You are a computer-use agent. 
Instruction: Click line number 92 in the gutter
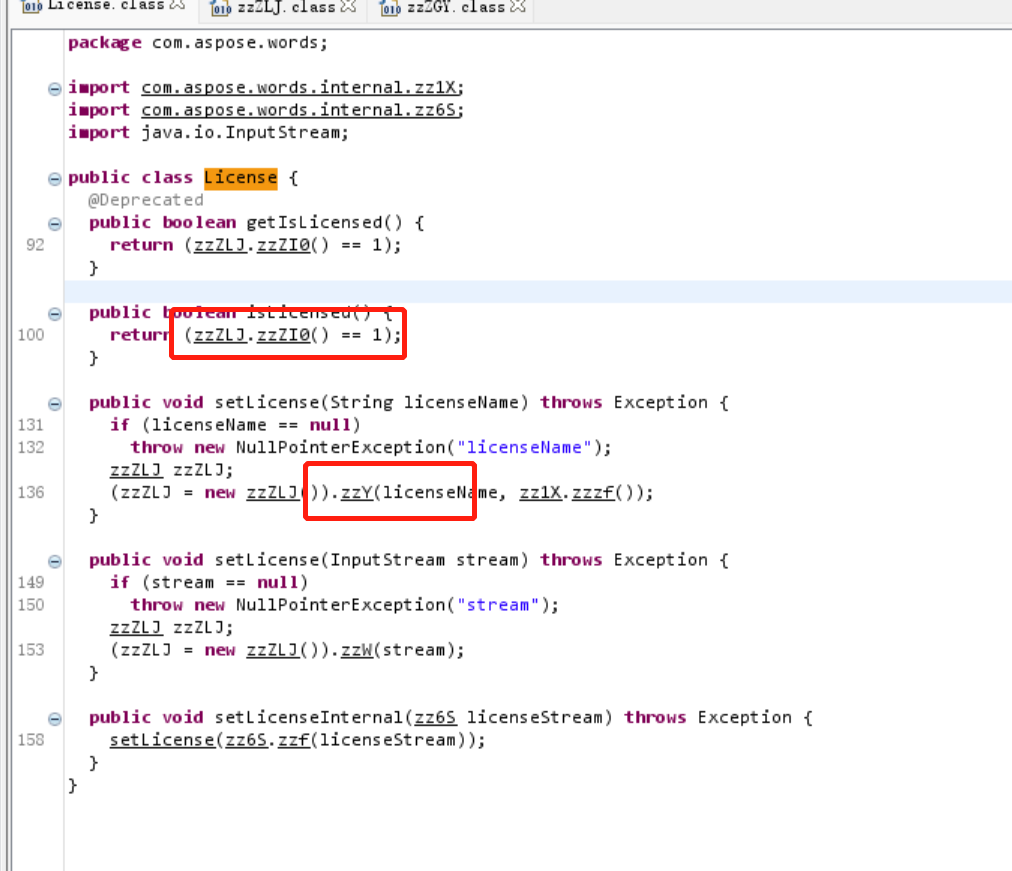[35, 245]
